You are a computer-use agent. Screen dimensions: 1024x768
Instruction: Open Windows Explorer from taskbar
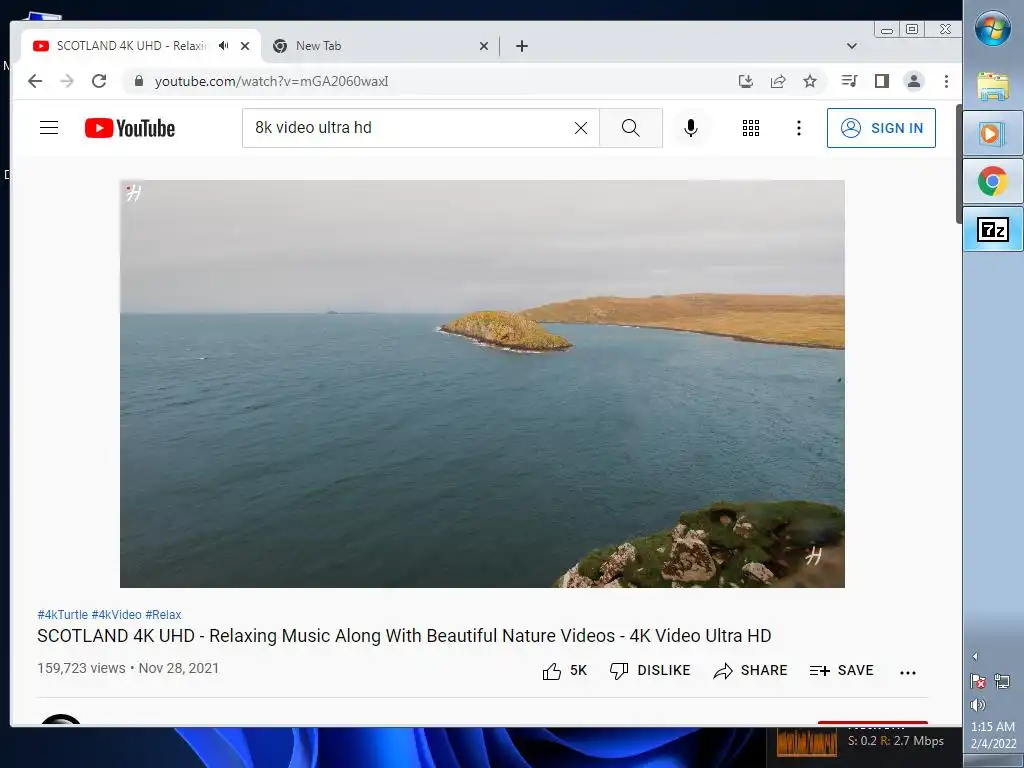993,87
